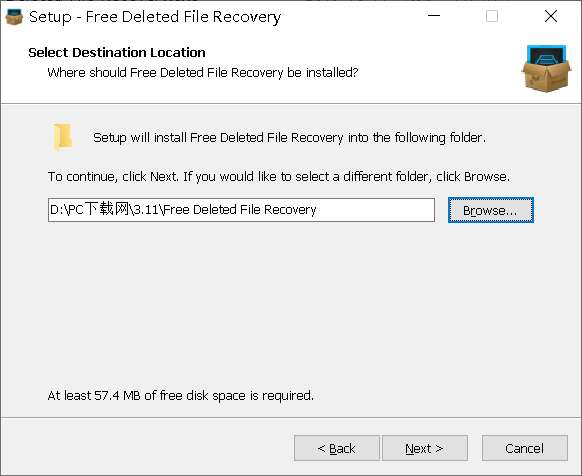Click the 'Setup - Free Deleted File Recovery' title text
The image size is (582, 476).
tap(155, 17)
